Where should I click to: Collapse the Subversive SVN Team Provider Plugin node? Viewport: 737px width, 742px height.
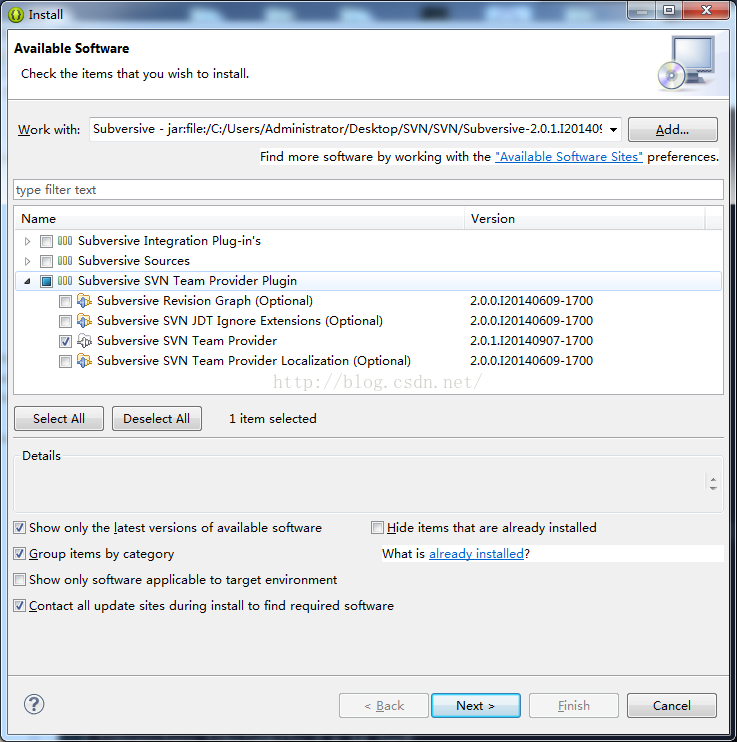click(27, 281)
